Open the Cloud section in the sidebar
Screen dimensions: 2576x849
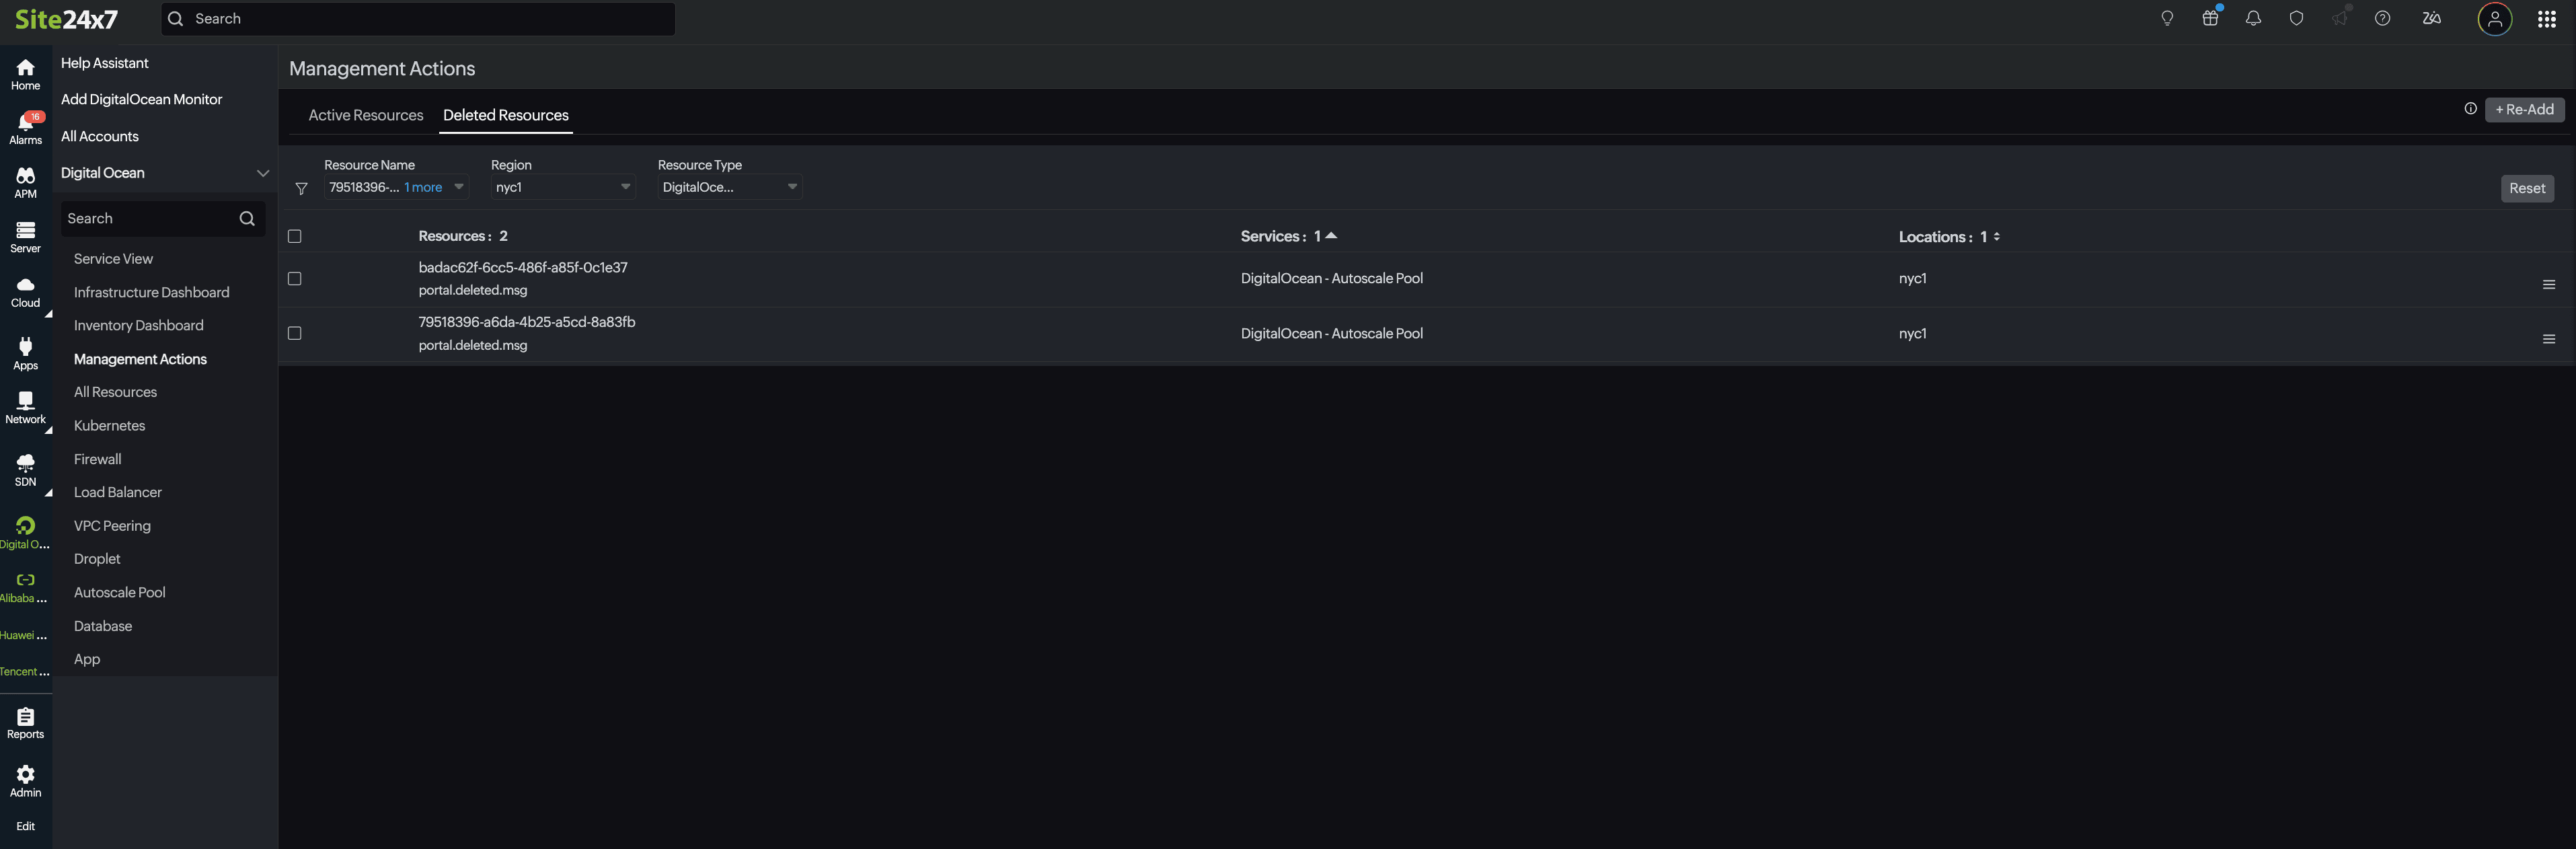pos(25,290)
